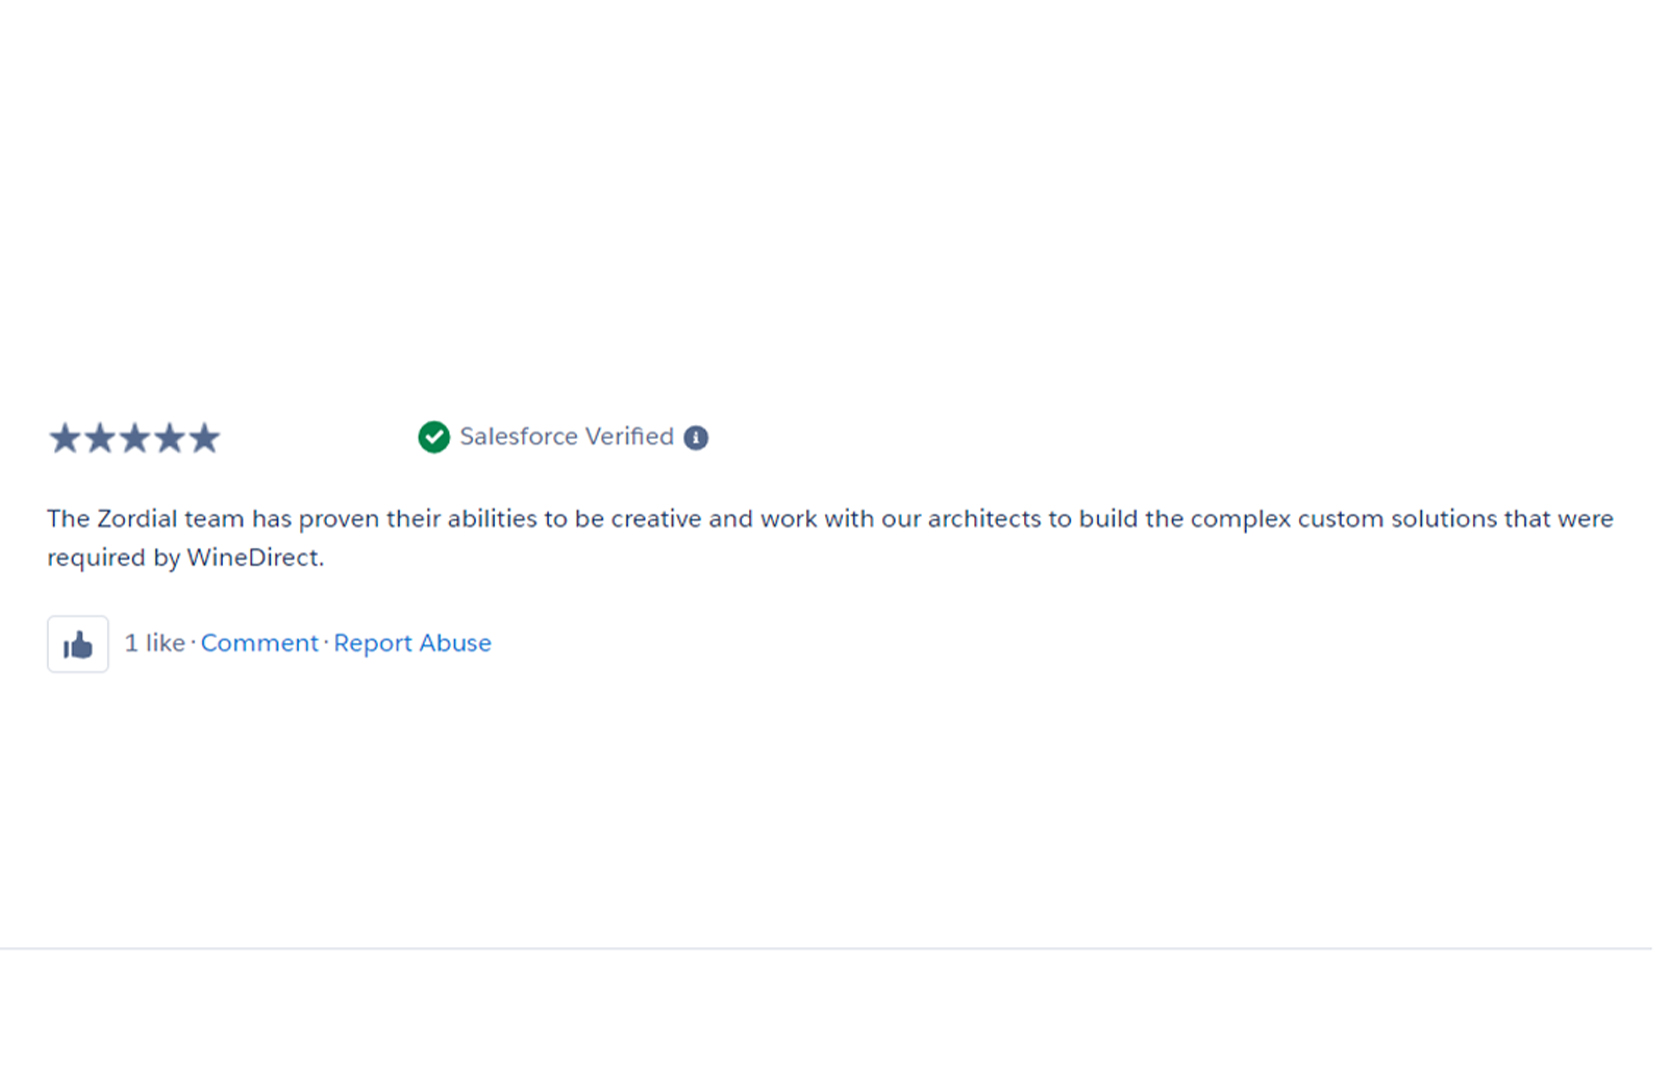This screenshot has height=1073, width=1668.
Task: Open the info tooltip next to Salesforce Verified
Action: (x=696, y=437)
